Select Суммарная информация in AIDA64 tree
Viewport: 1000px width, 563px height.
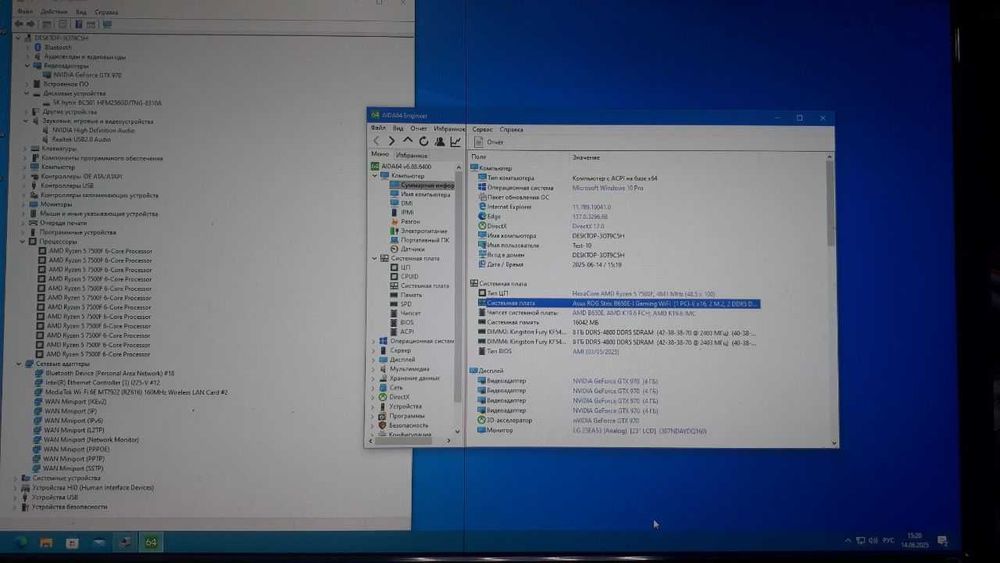[422, 185]
